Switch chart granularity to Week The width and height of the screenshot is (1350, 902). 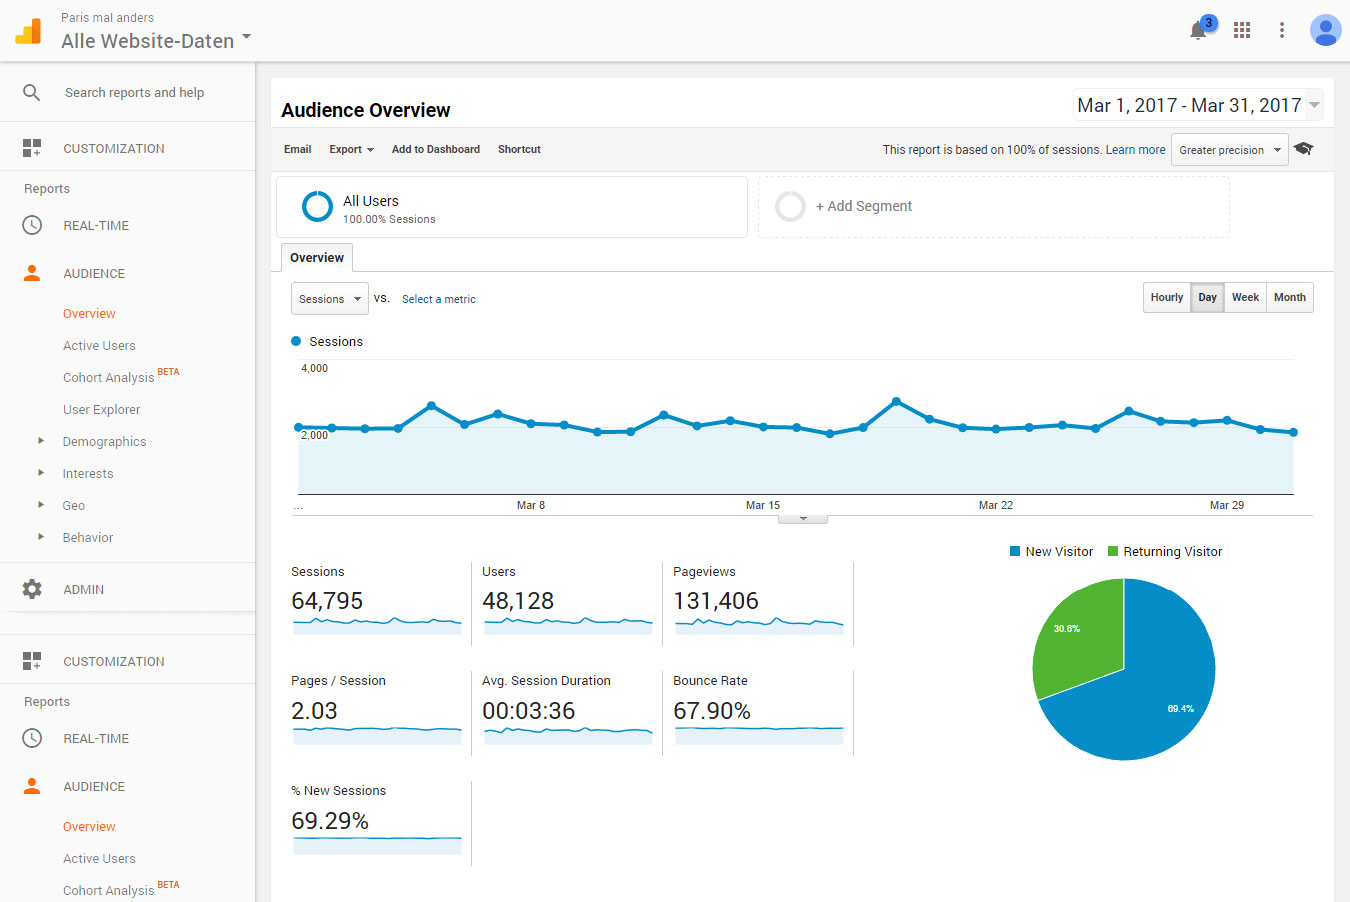1245,297
